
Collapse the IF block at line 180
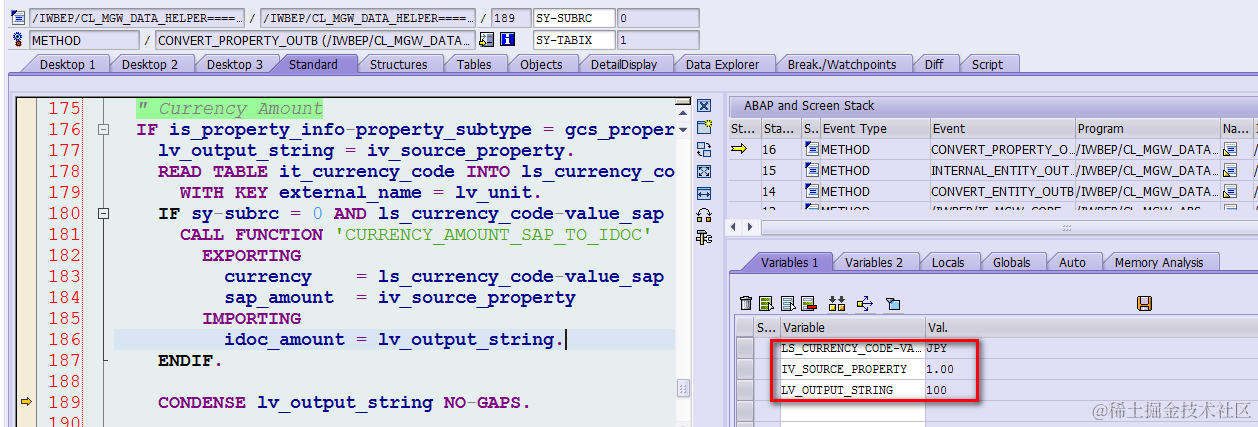click(103, 214)
